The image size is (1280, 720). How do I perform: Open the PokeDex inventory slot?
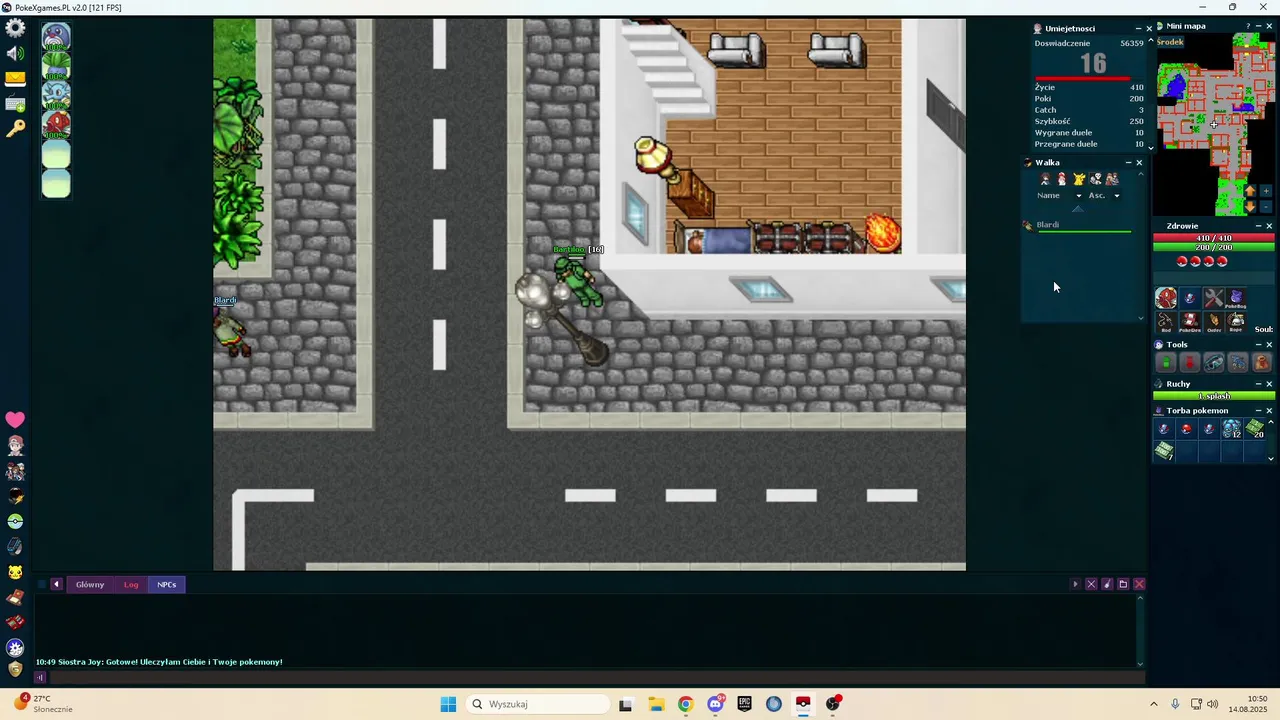[1190, 322]
